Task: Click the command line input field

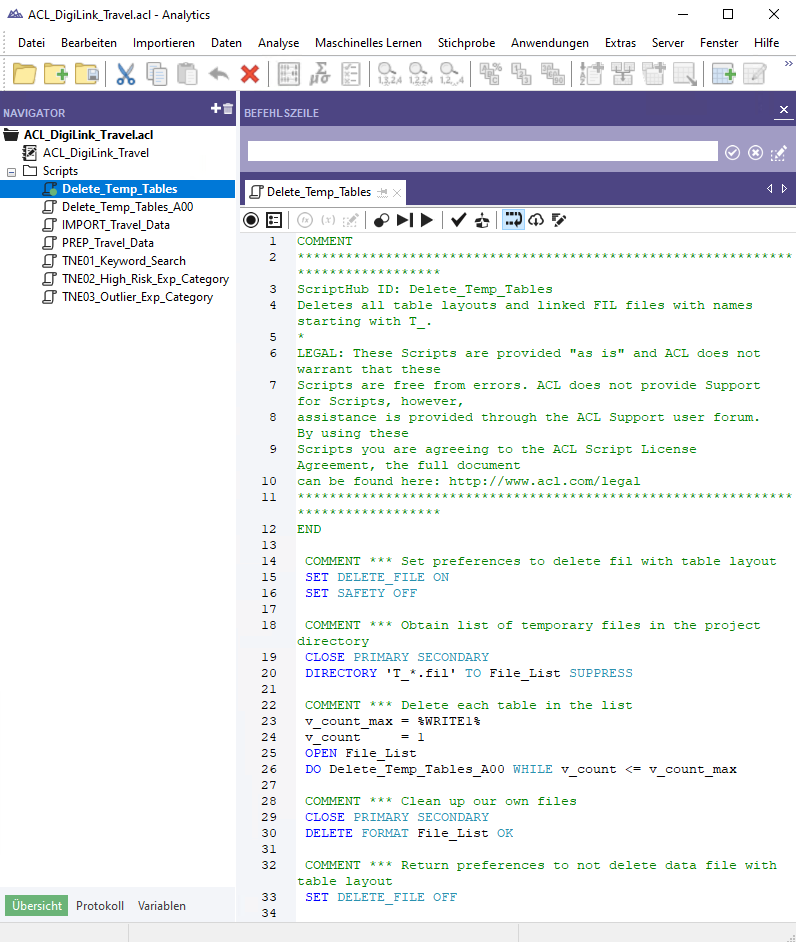Action: click(482, 151)
